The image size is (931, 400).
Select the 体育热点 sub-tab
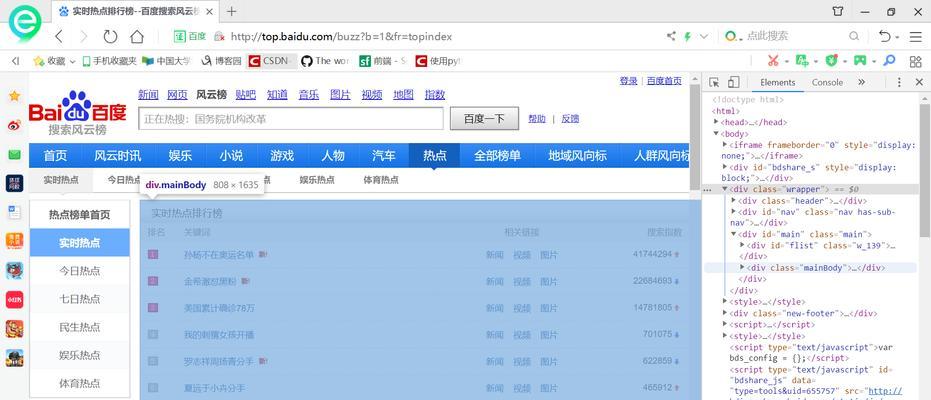(381, 180)
